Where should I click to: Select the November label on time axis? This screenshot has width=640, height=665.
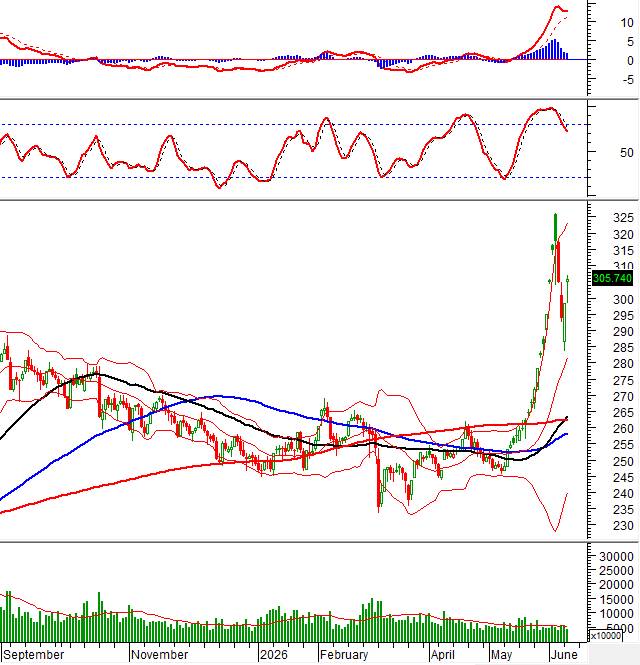(159, 654)
